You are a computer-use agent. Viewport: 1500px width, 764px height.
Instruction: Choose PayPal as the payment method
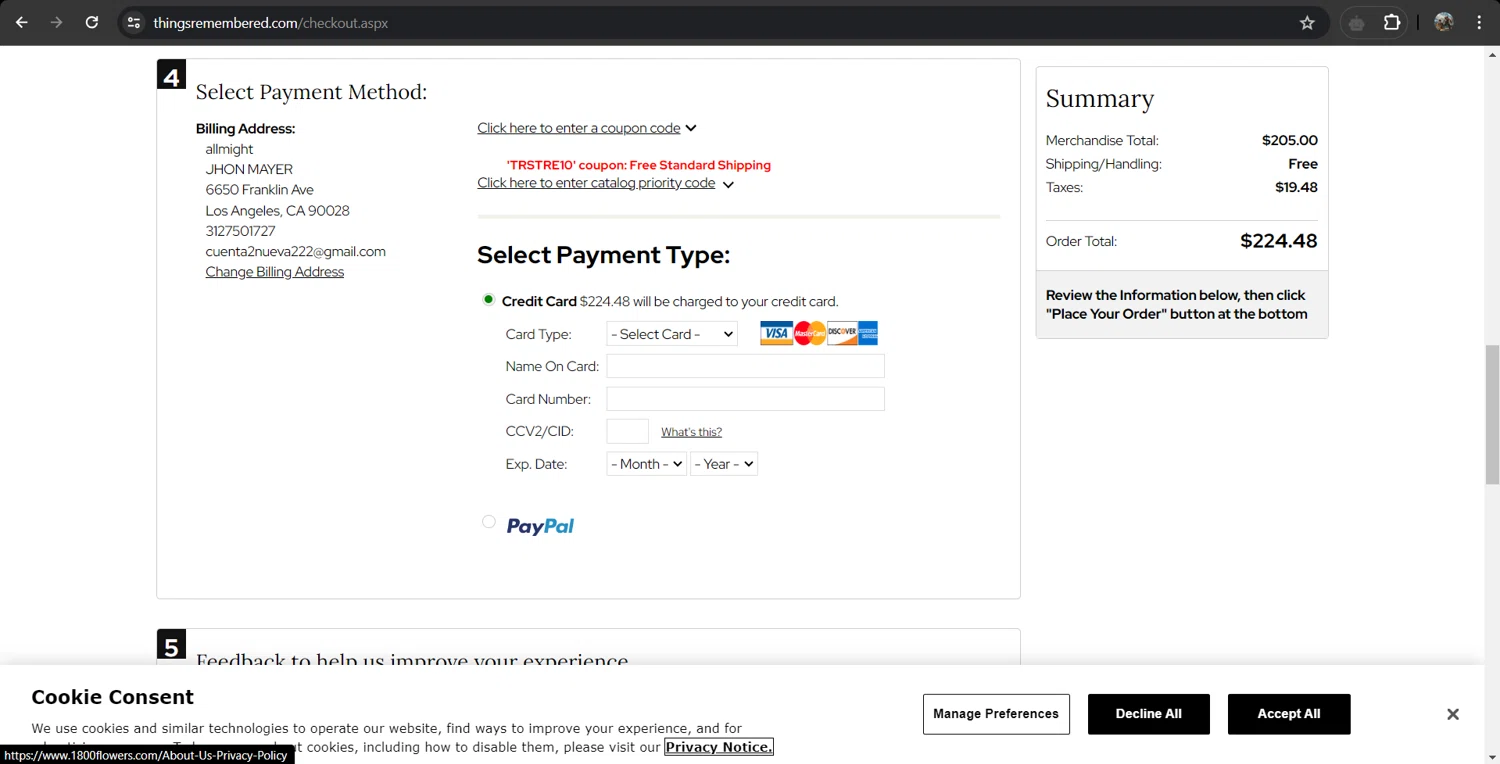488,522
